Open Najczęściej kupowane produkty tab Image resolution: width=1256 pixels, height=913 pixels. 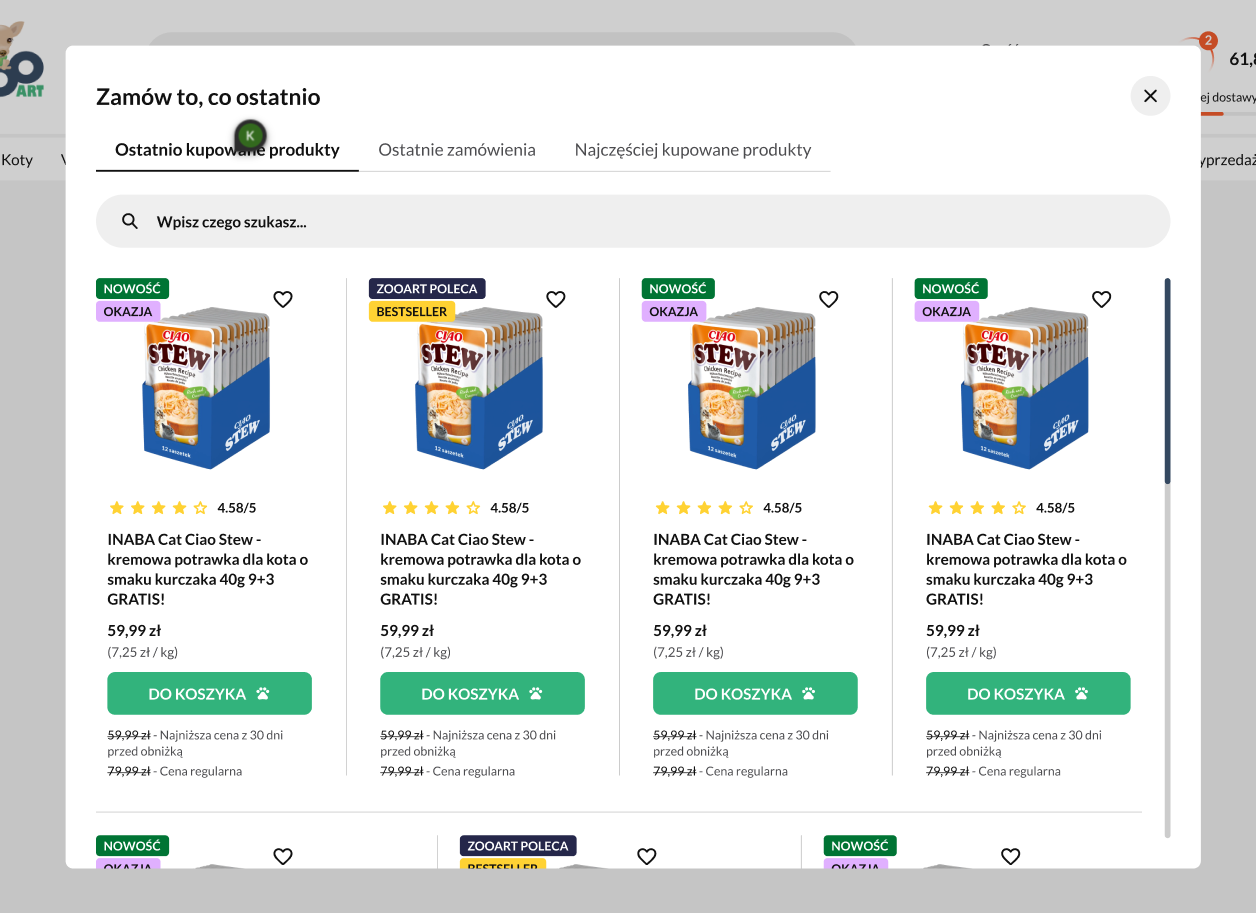point(693,150)
